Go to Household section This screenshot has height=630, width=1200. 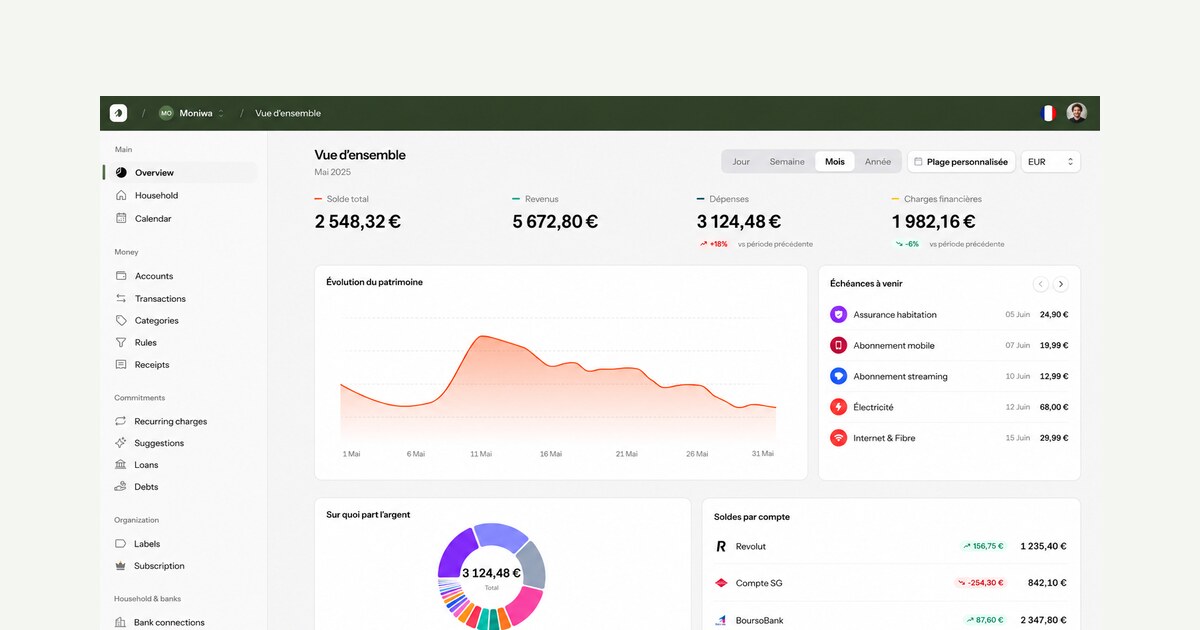pos(156,195)
